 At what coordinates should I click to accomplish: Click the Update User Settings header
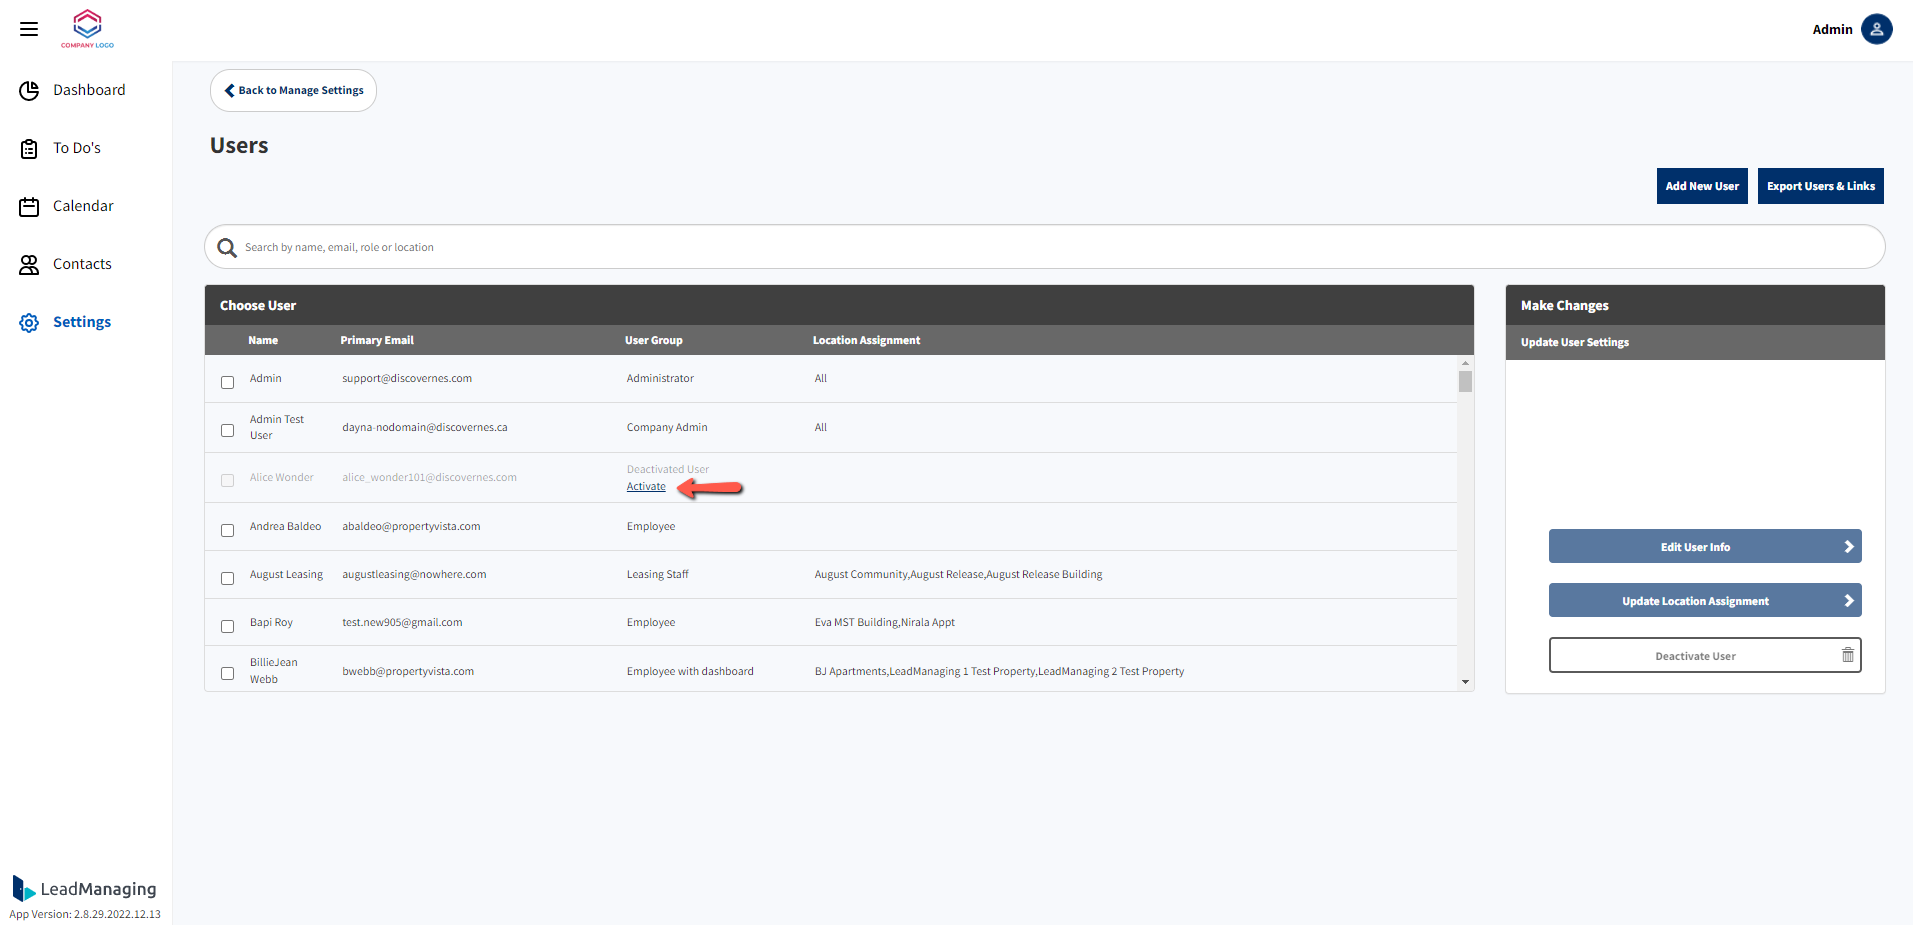pos(1575,342)
